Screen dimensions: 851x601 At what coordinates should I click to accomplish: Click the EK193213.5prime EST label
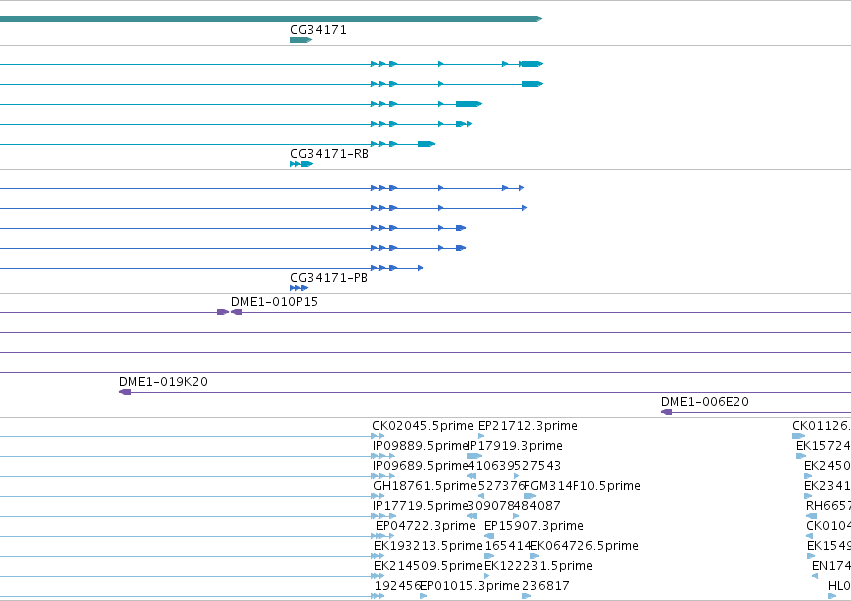[428, 546]
